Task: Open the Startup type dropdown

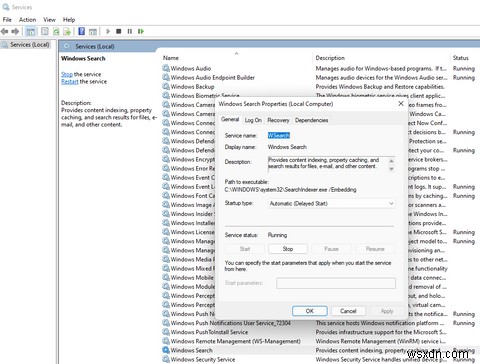Action: point(332,203)
